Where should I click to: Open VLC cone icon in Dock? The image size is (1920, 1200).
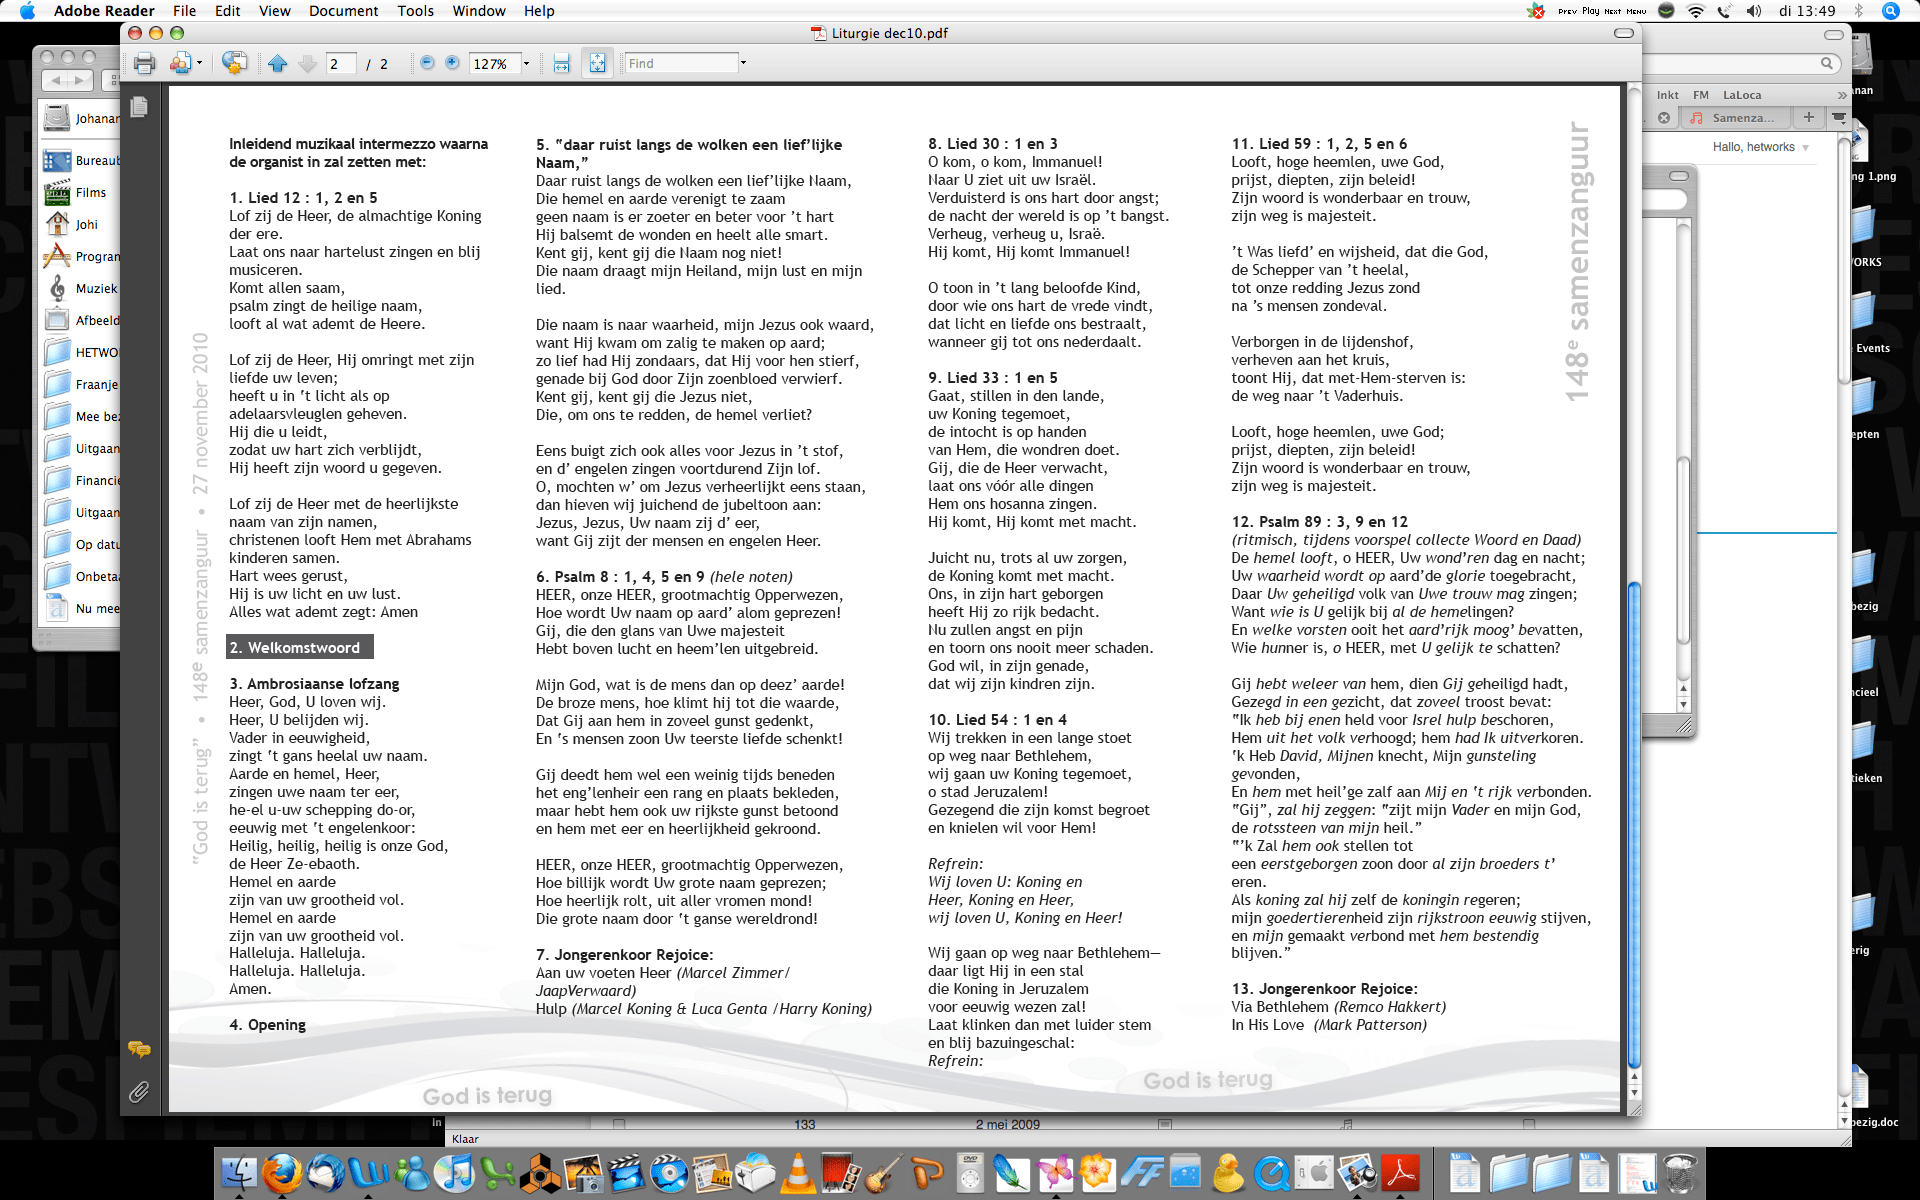(798, 1173)
